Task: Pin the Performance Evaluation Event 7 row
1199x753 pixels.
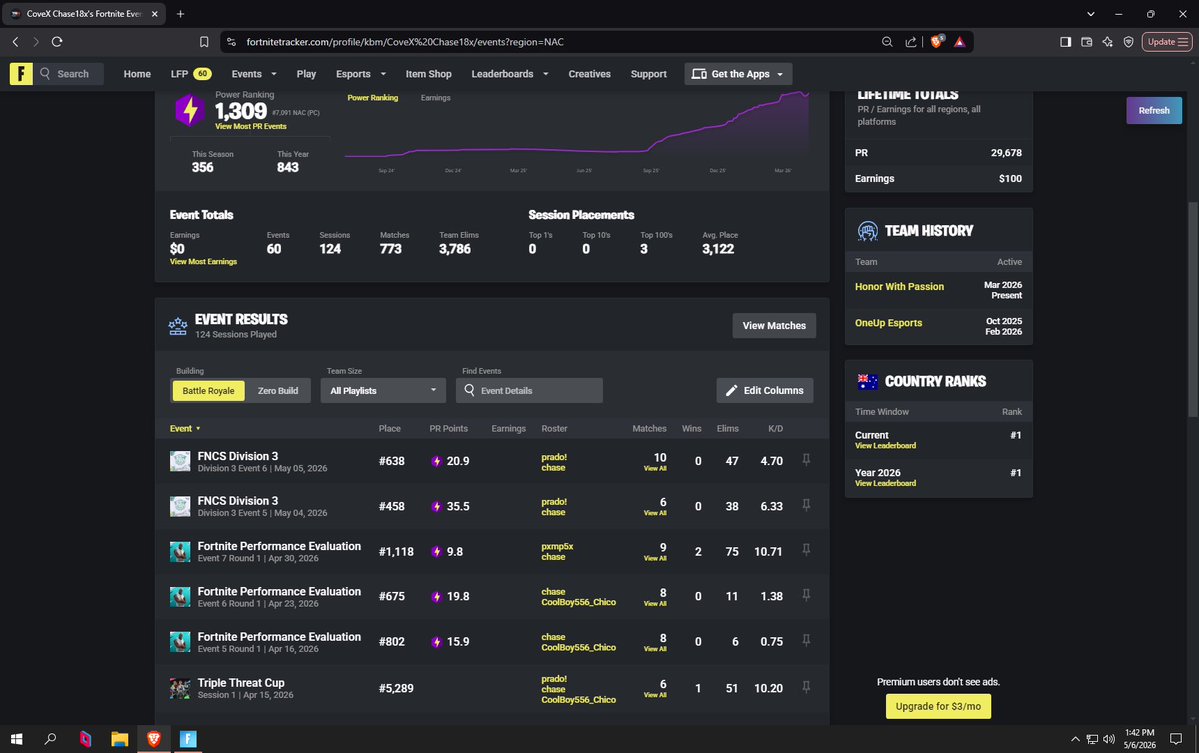Action: 806,550
